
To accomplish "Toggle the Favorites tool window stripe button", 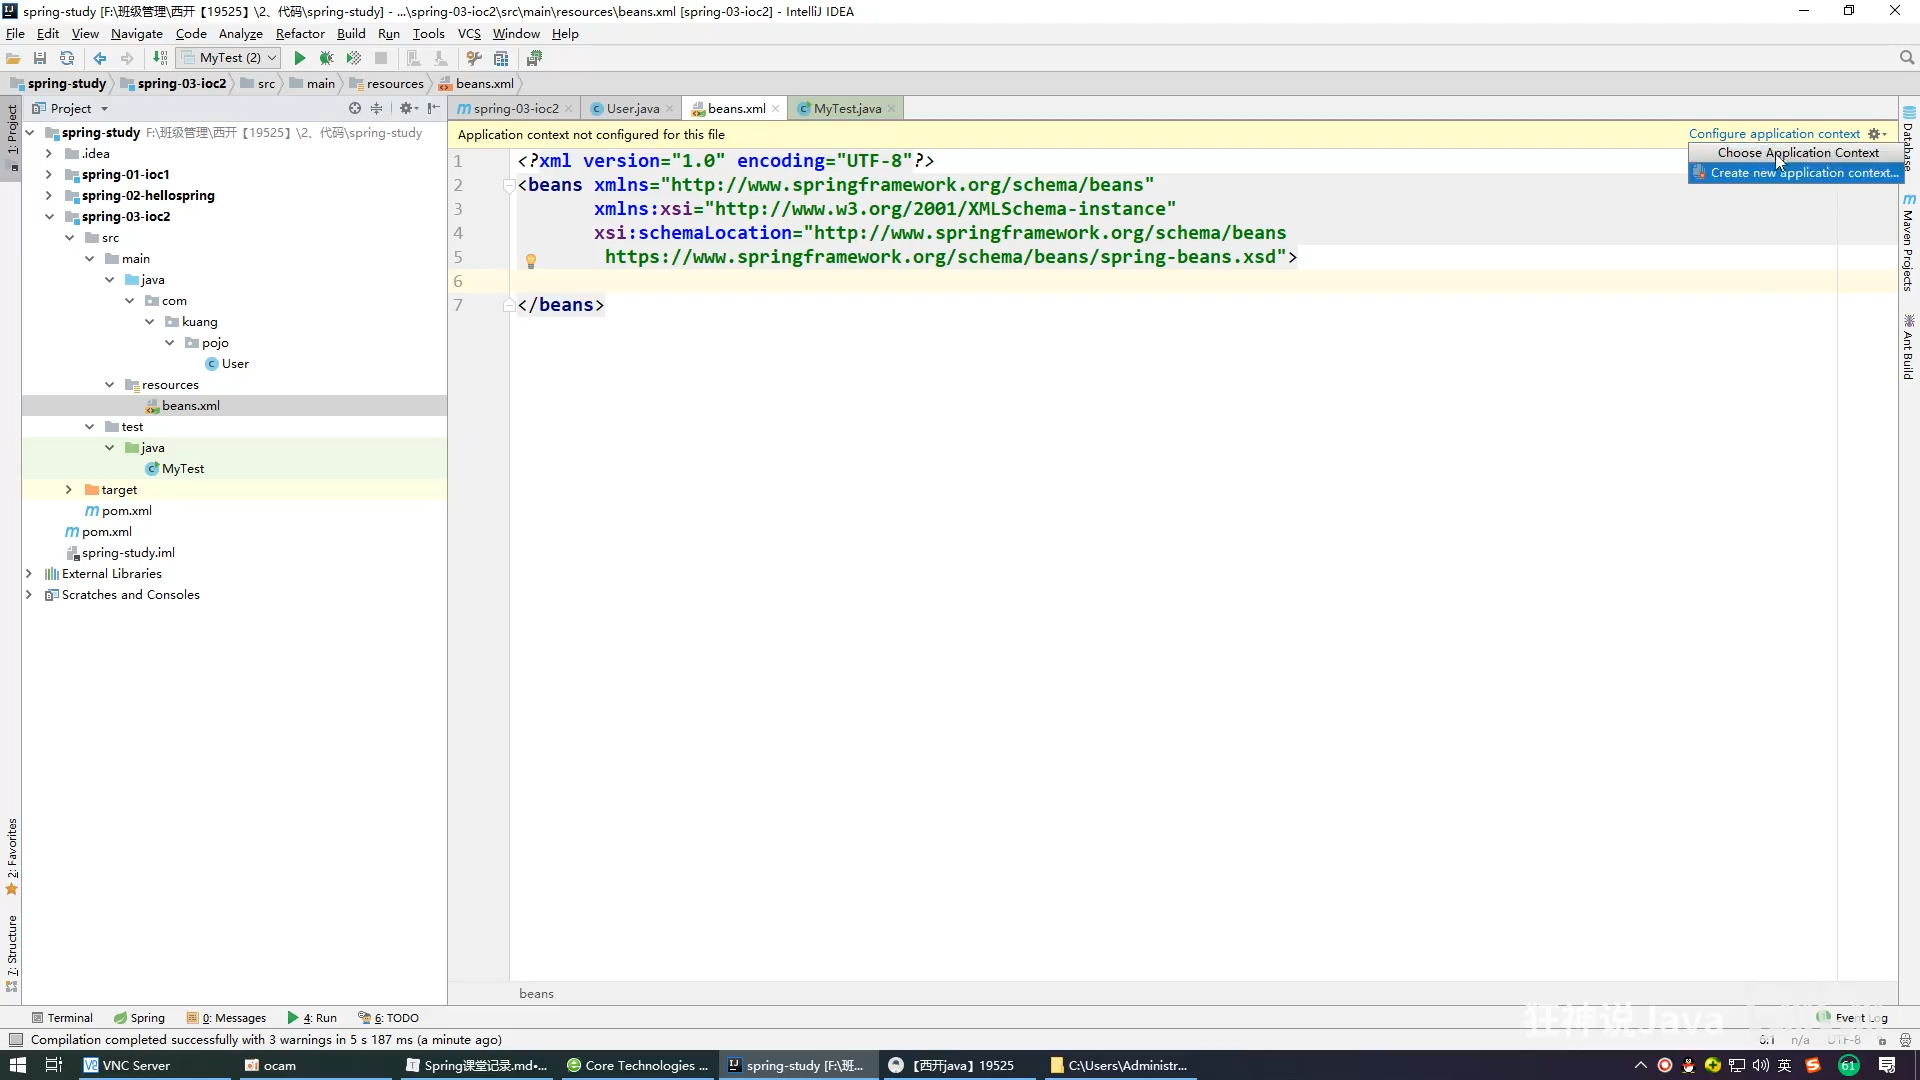I will (12, 857).
